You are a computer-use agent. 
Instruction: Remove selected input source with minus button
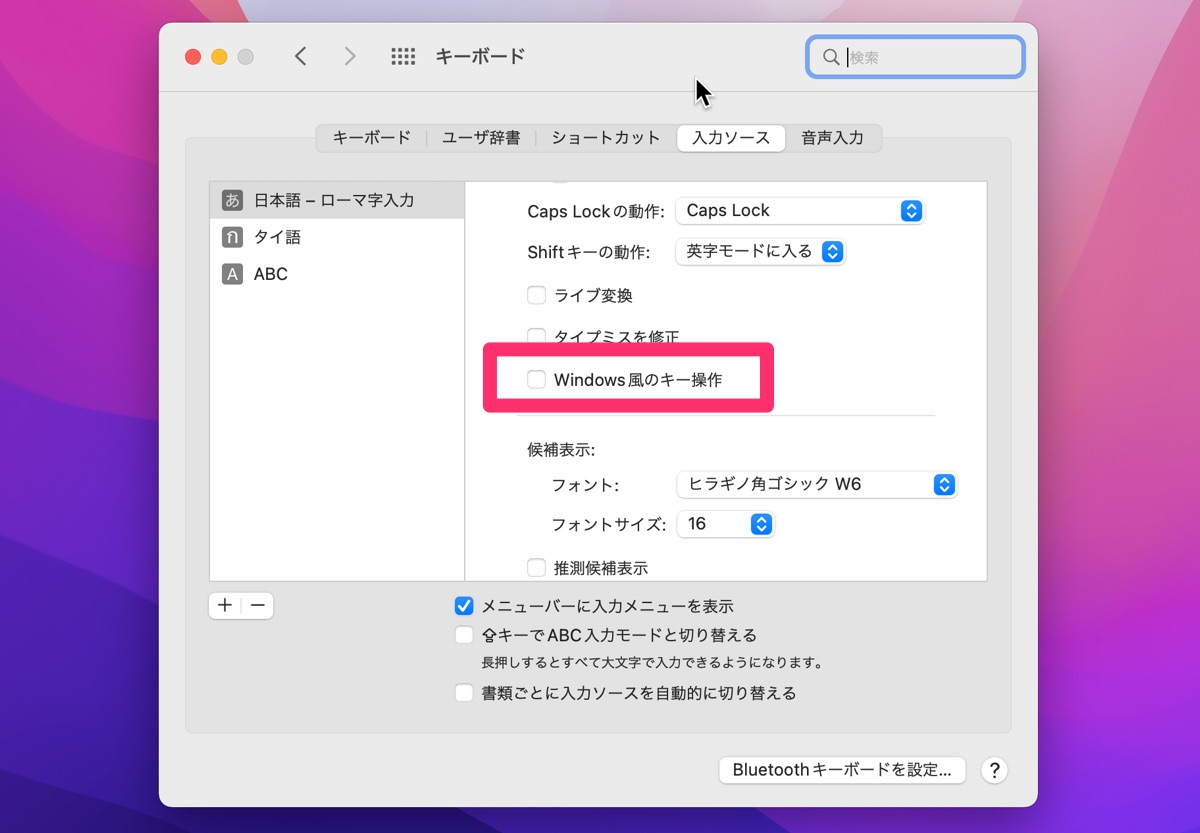[257, 605]
